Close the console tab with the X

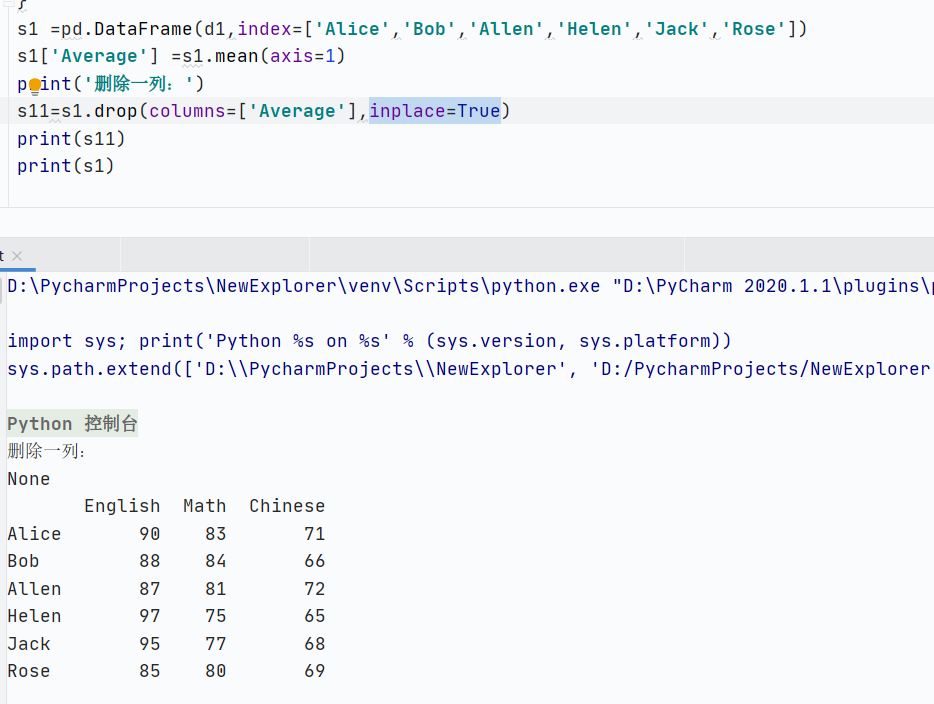(17, 256)
